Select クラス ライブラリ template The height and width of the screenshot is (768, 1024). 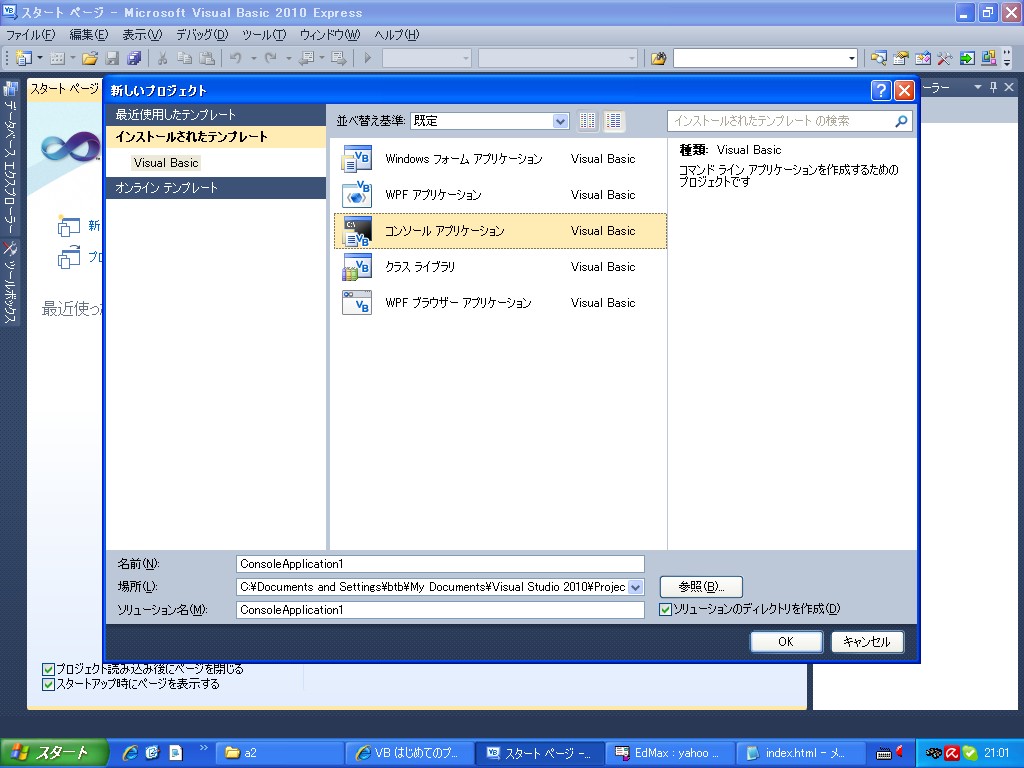click(x=500, y=266)
